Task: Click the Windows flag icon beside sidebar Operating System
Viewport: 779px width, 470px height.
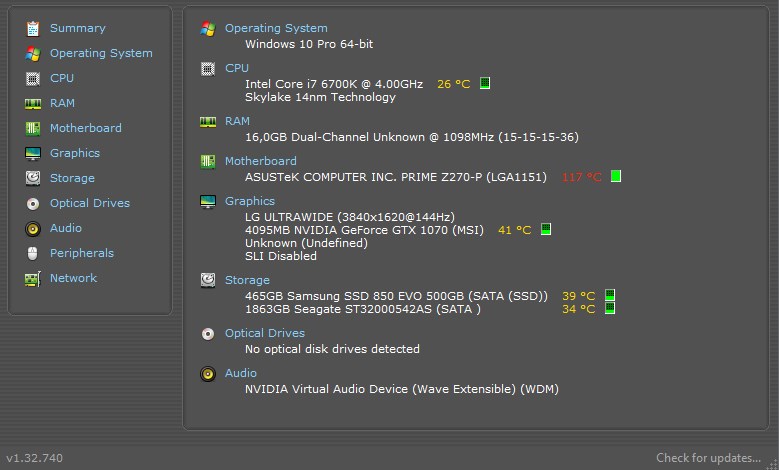Action: 33,54
